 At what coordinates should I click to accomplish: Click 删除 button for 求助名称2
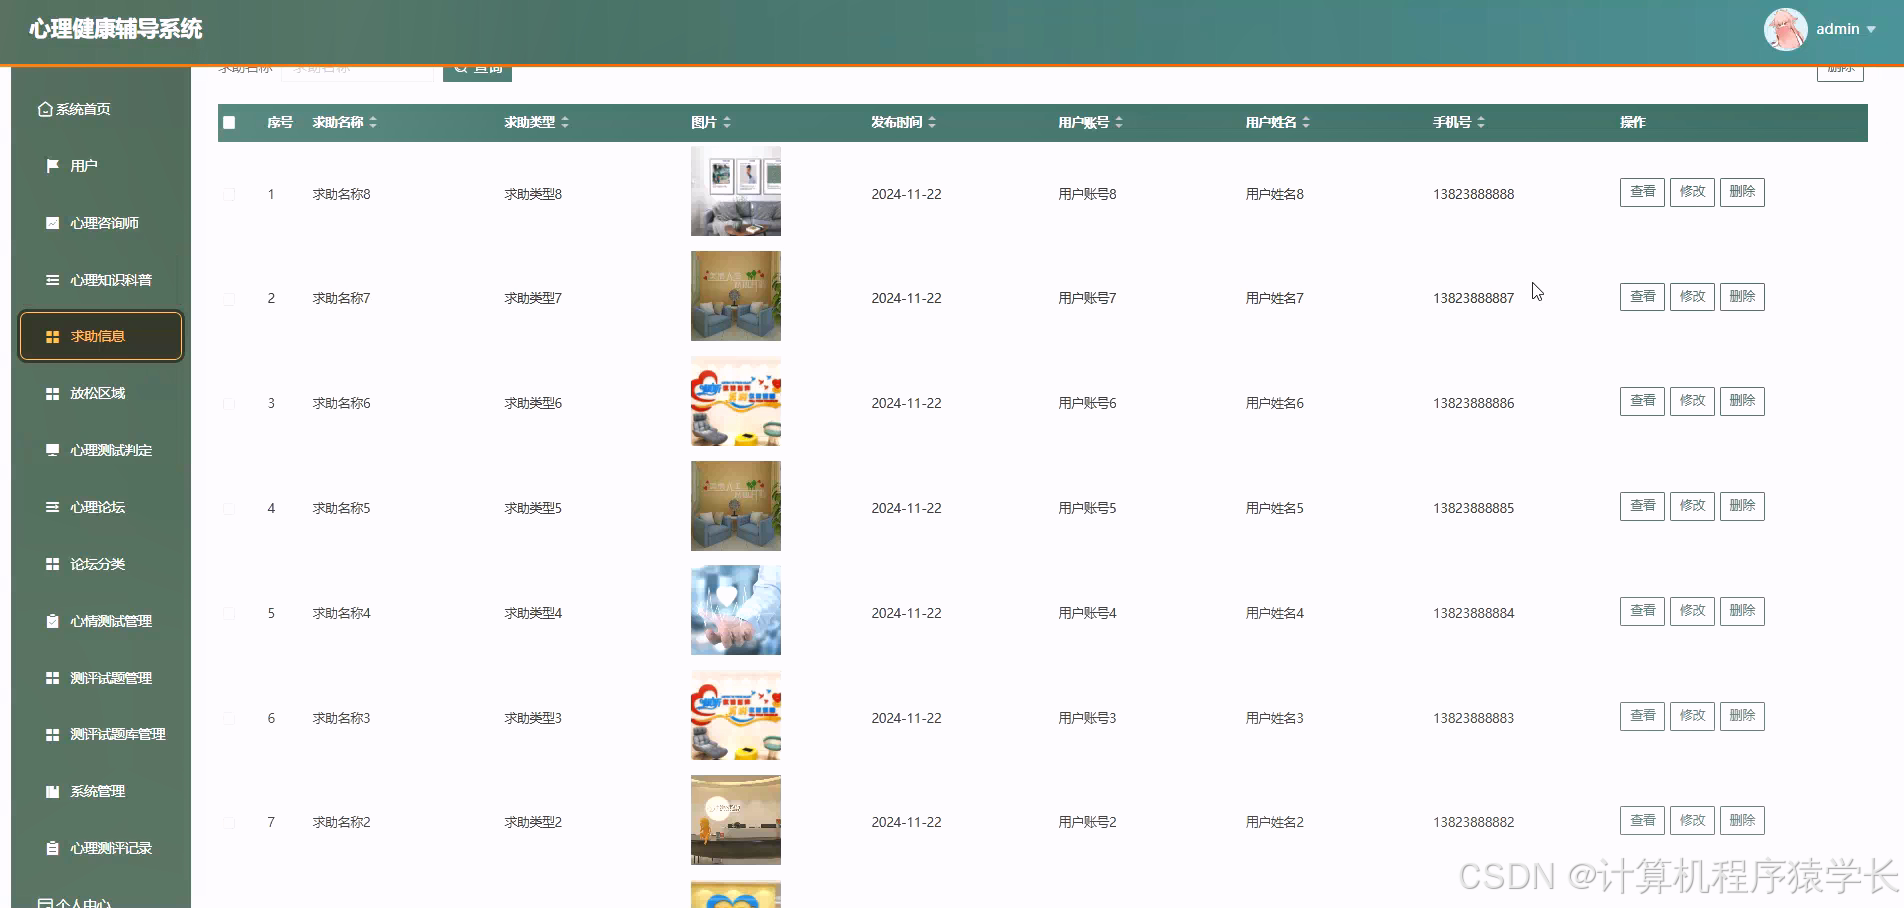1742,820
